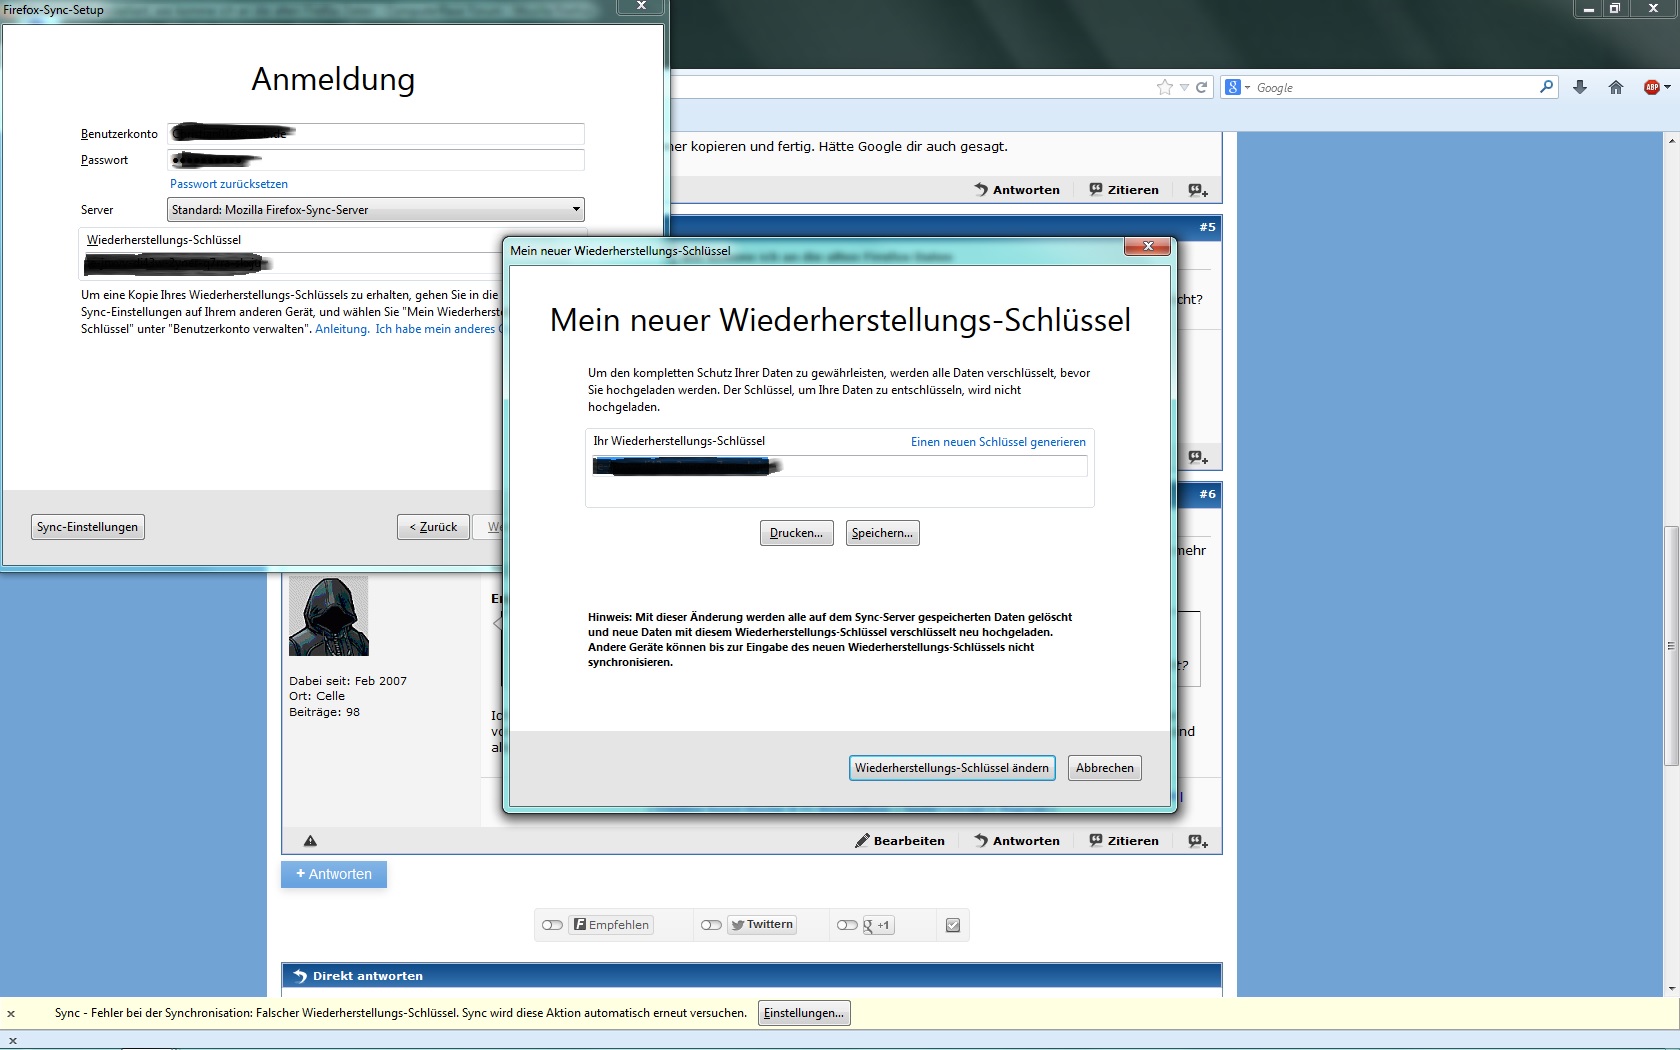The height and width of the screenshot is (1050, 1680).
Task: Click Zitieren in the top forum post
Action: [1124, 190]
